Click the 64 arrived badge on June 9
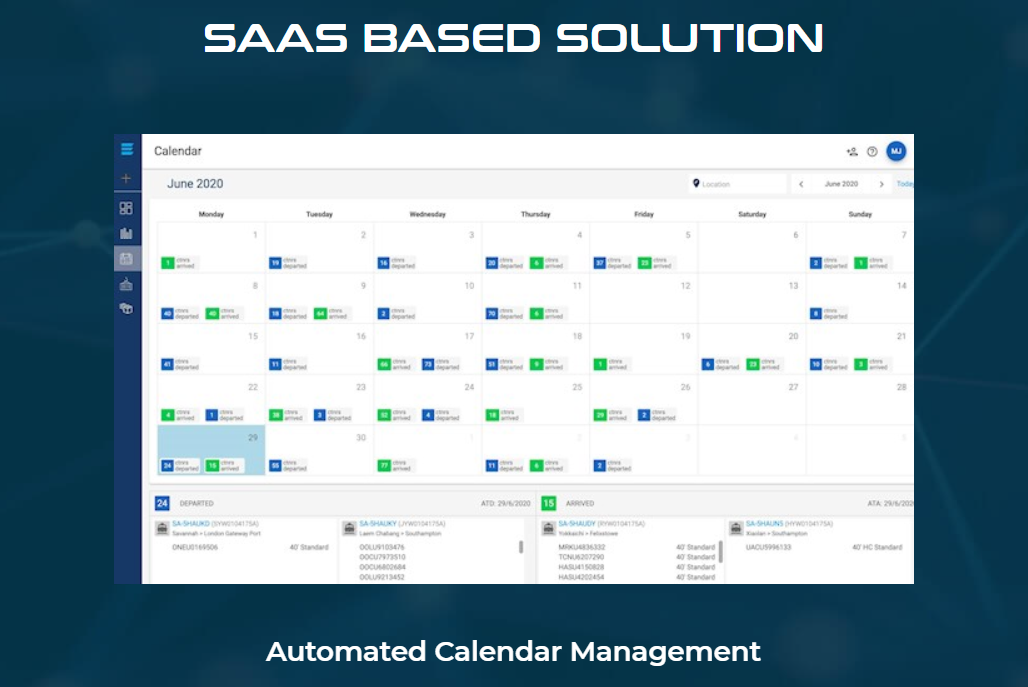 coord(330,314)
